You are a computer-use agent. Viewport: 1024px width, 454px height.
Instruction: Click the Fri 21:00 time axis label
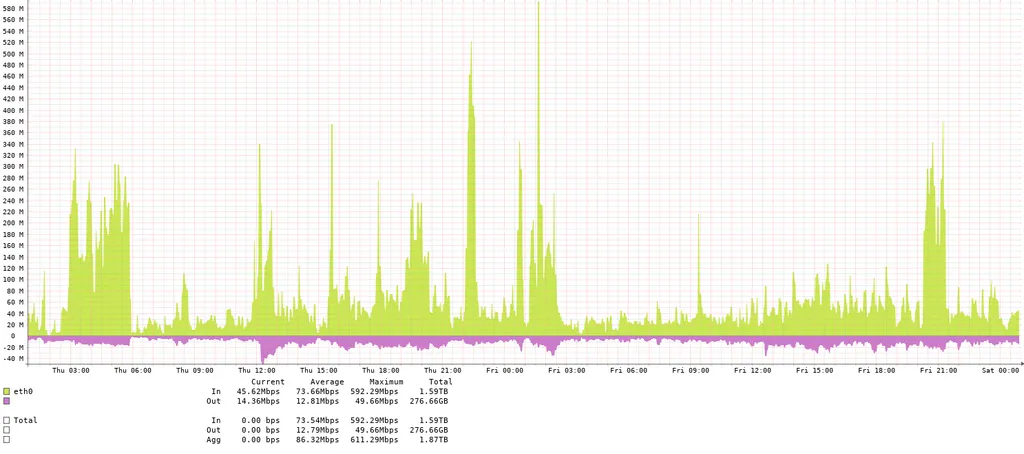(941, 370)
